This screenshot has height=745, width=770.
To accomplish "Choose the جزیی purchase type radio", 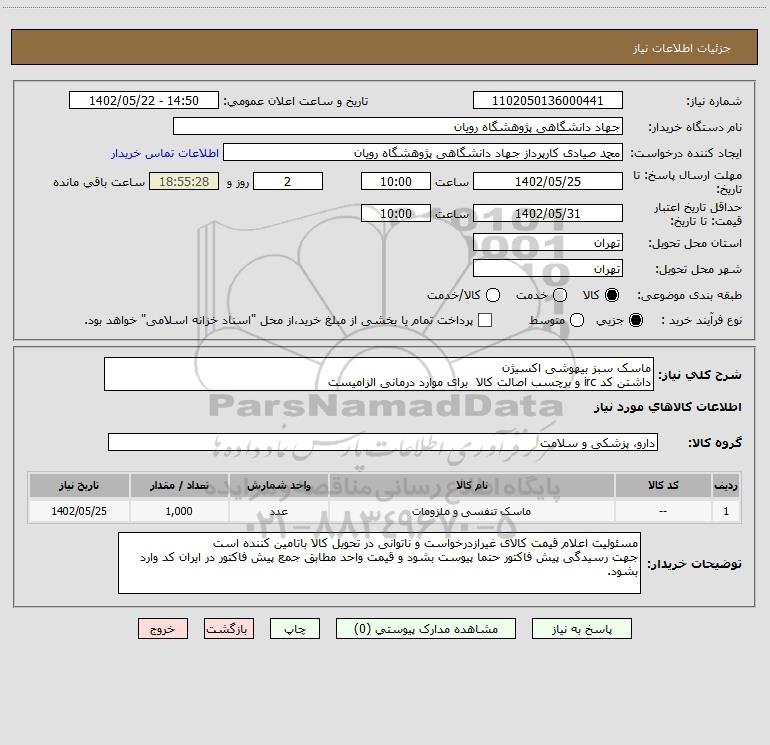I will pos(635,320).
